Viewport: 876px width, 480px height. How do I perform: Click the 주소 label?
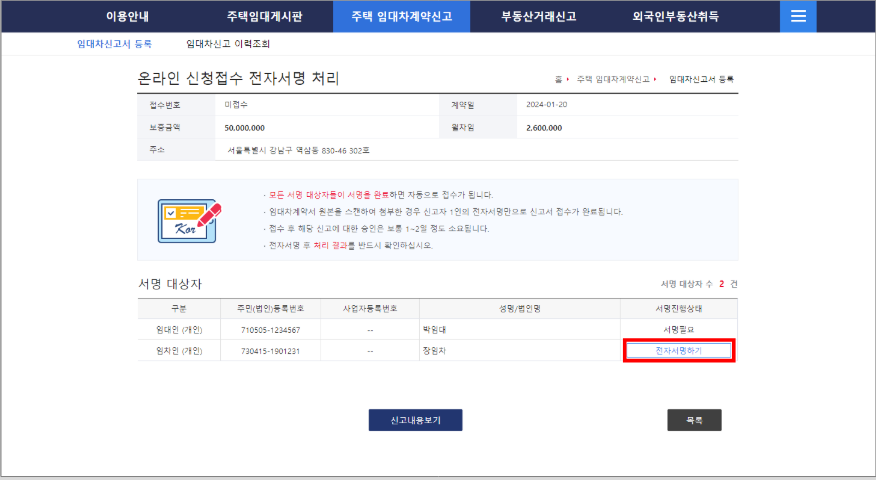pyautogui.click(x=157, y=150)
